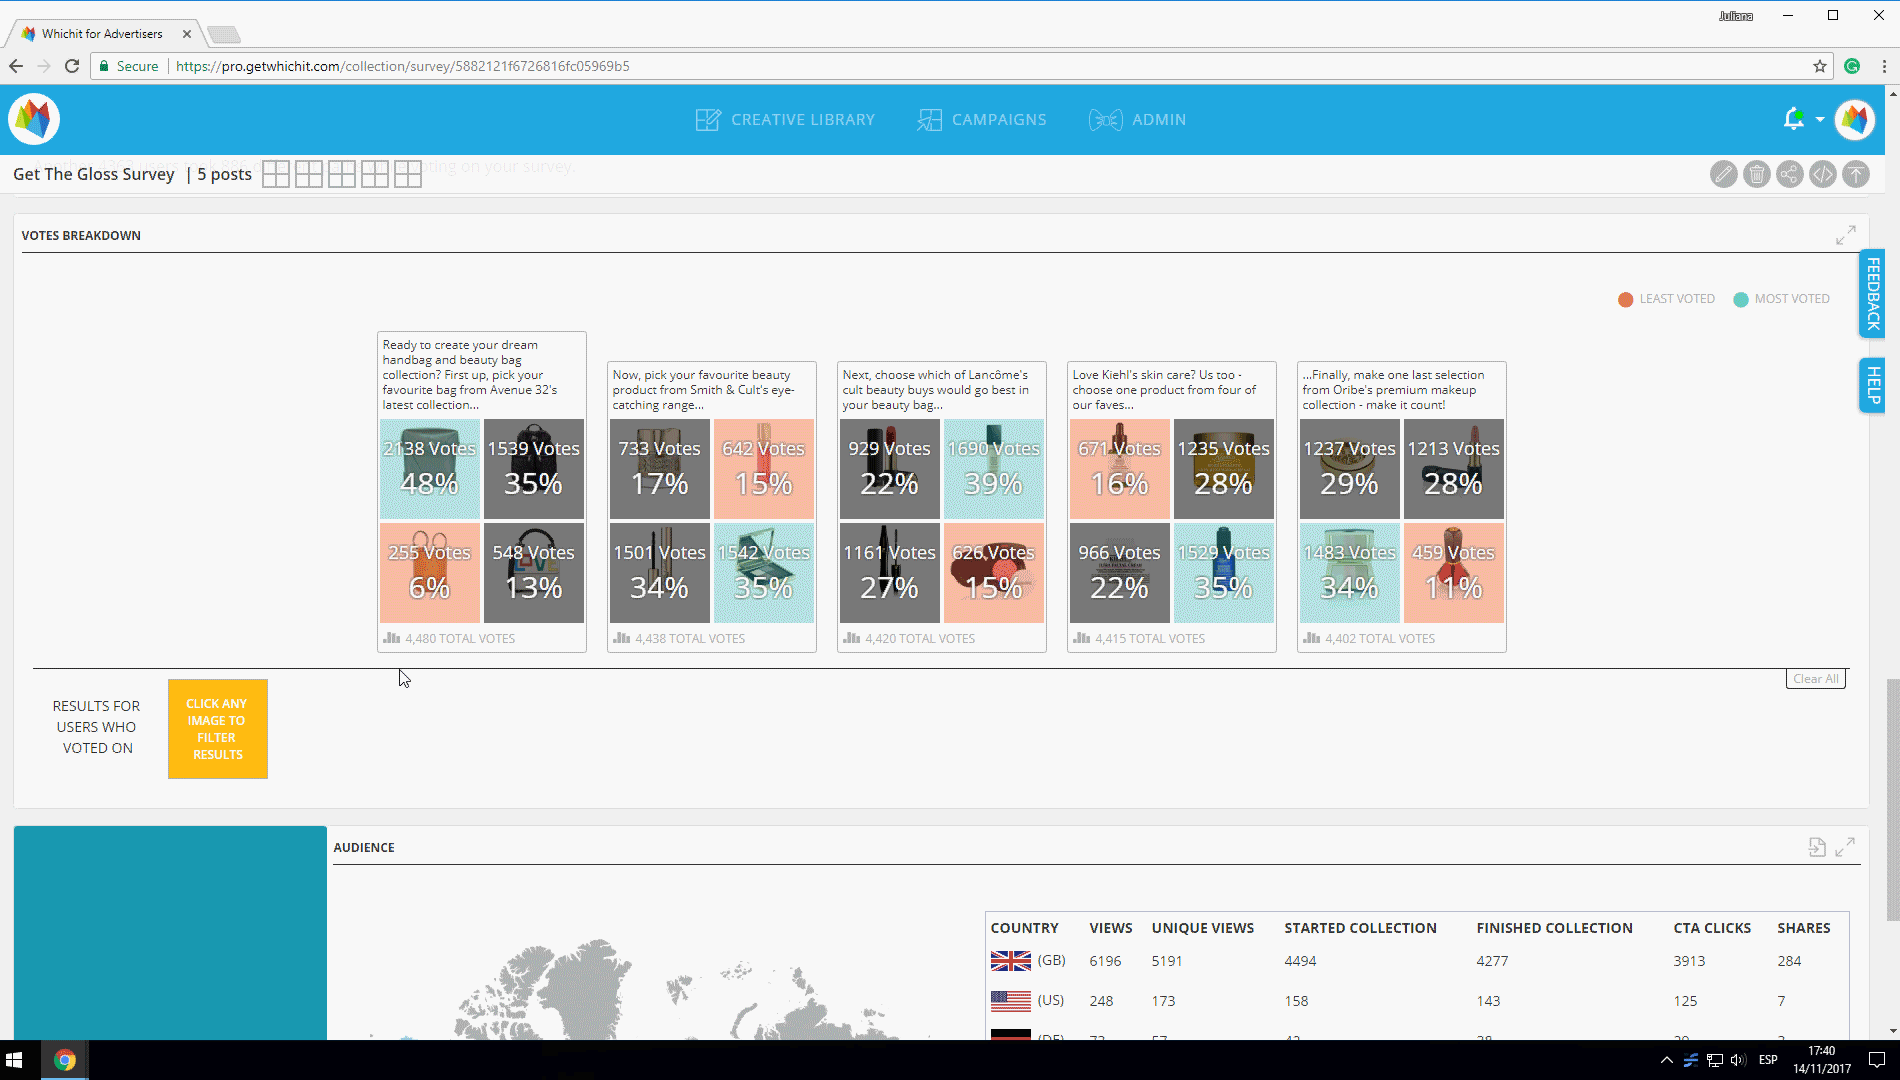Click the yellow filter results box
This screenshot has width=1900, height=1080.
(218, 729)
